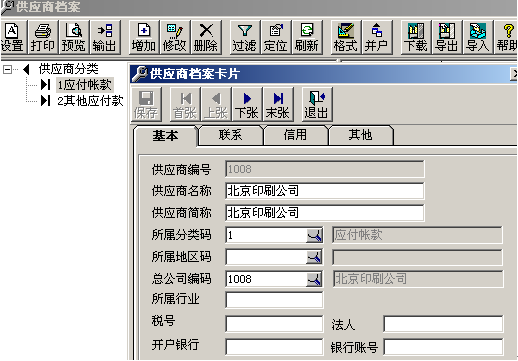Collapse the 供应商分类 tree node
This screenshot has height=361, width=518.
[7, 69]
